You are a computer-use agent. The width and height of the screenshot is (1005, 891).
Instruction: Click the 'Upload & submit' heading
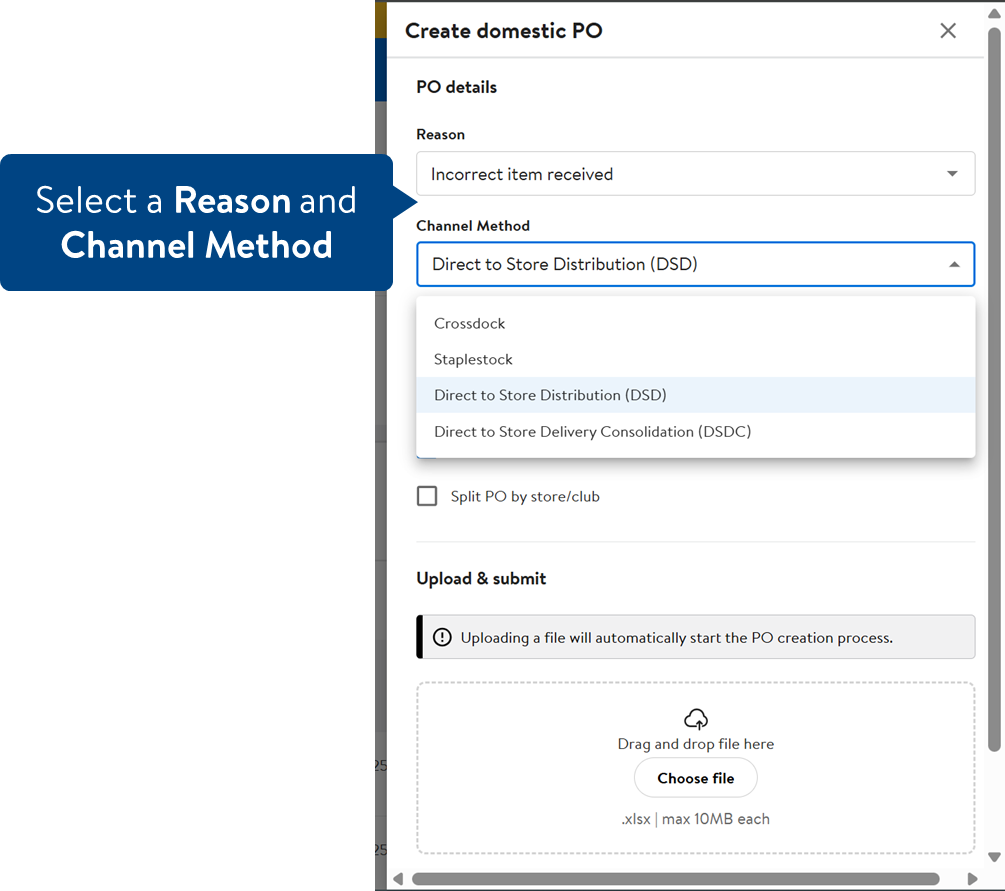(x=481, y=579)
